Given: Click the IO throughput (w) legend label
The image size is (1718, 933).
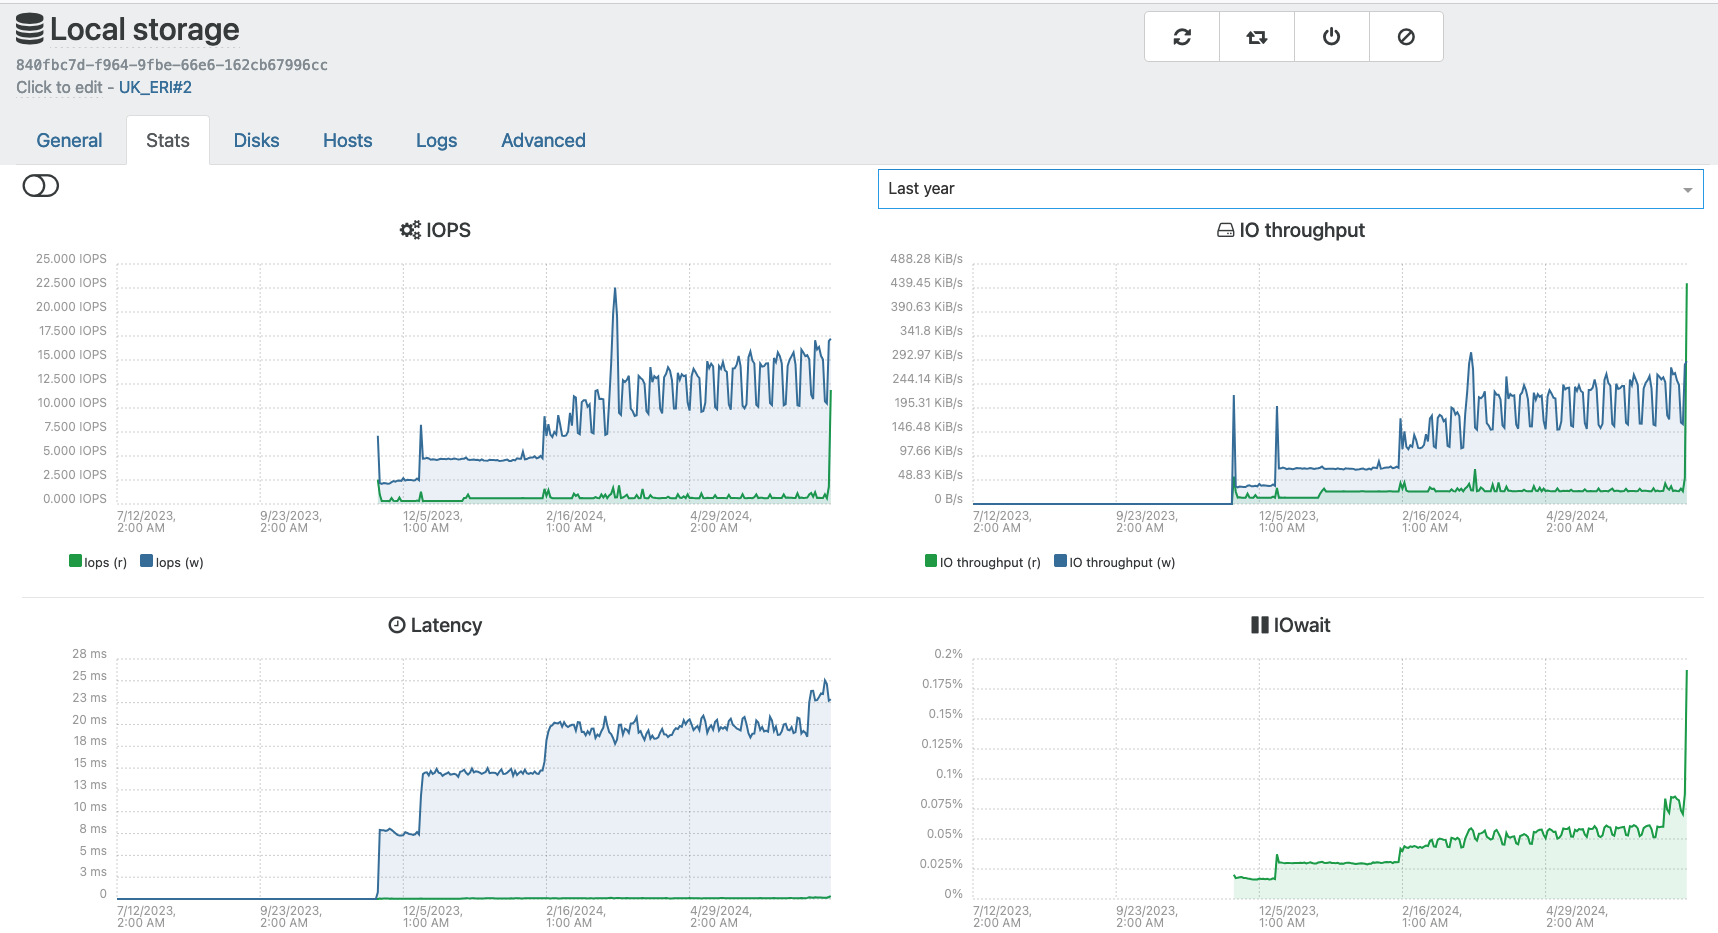Looking at the screenshot, I should (1122, 562).
